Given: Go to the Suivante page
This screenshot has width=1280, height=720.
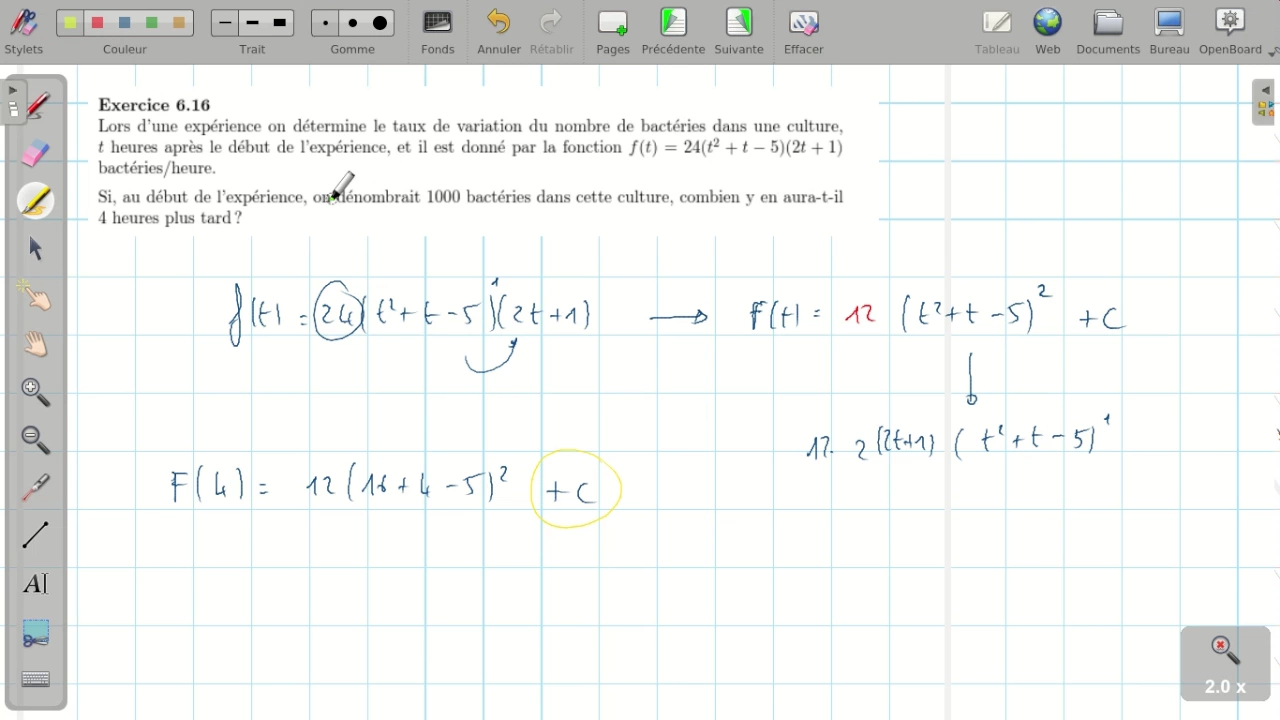Looking at the screenshot, I should click(x=739, y=31).
